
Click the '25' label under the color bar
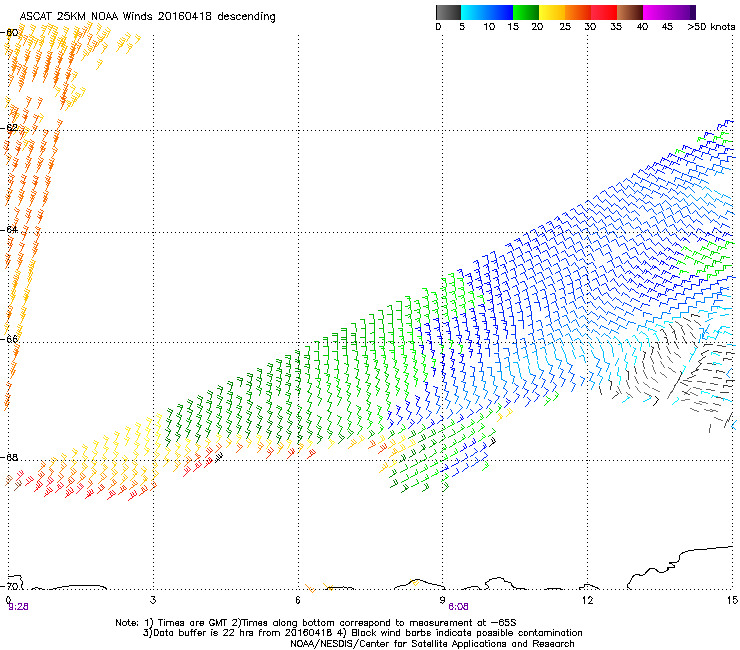[x=565, y=27]
